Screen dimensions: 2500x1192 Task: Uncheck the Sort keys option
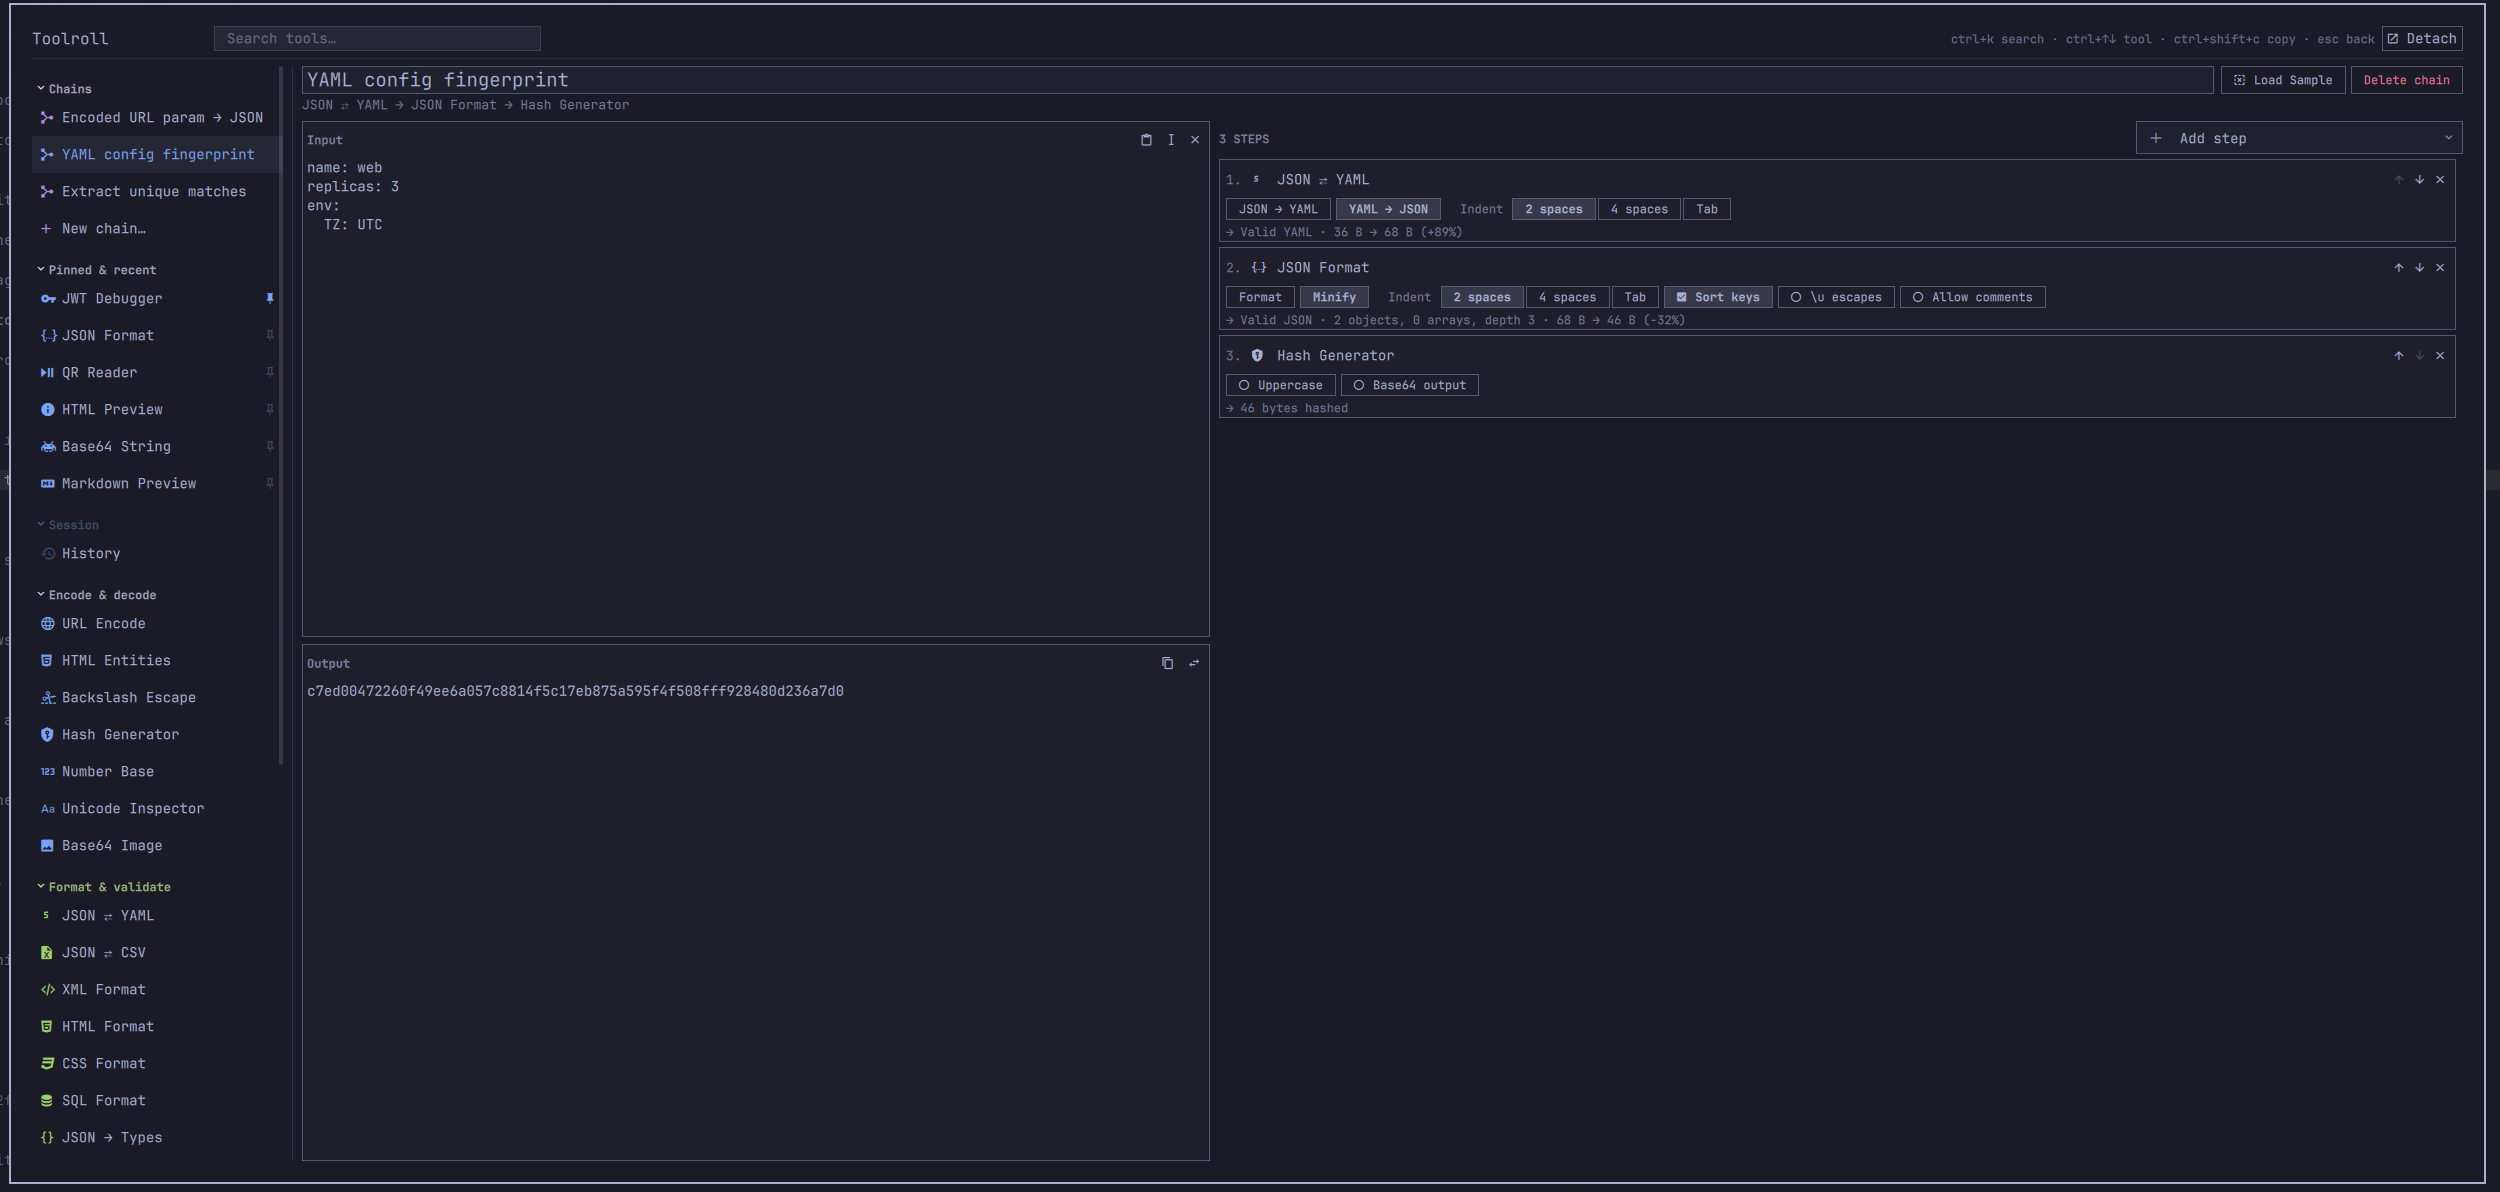point(1718,297)
